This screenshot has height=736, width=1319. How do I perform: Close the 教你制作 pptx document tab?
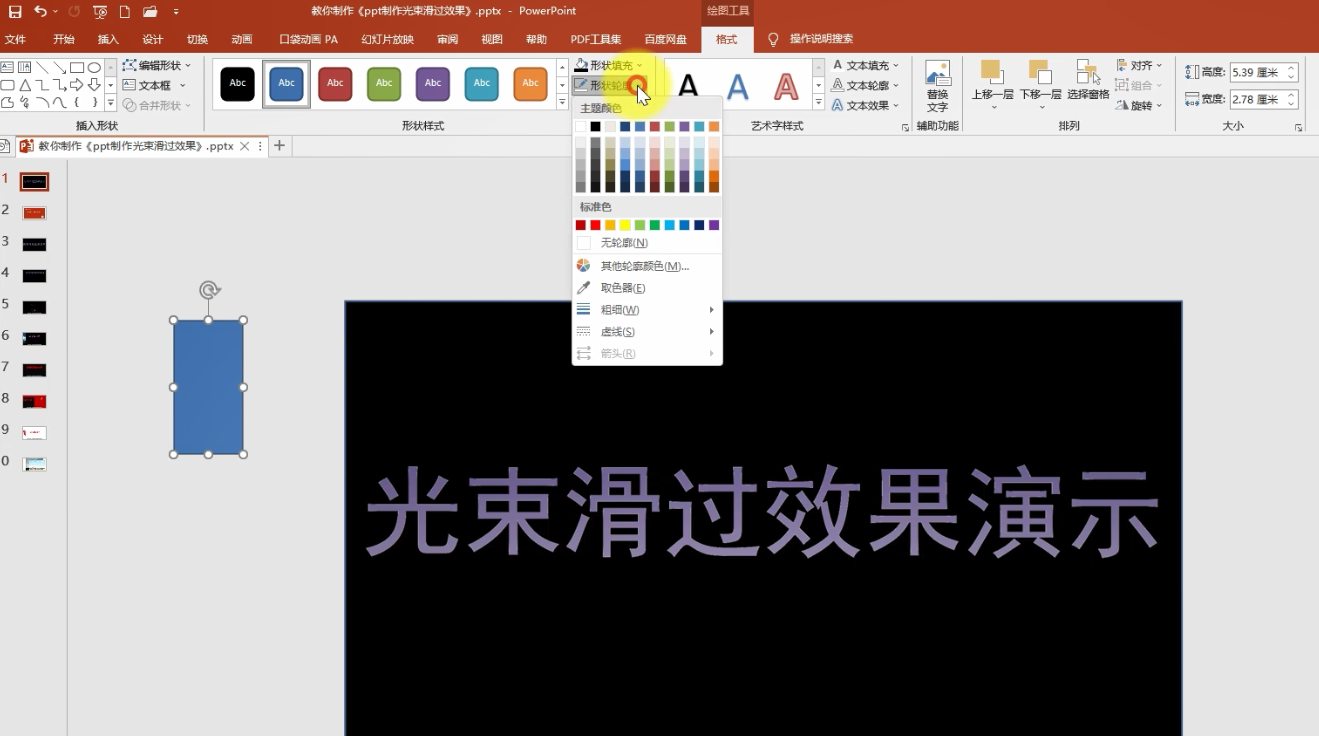point(245,146)
